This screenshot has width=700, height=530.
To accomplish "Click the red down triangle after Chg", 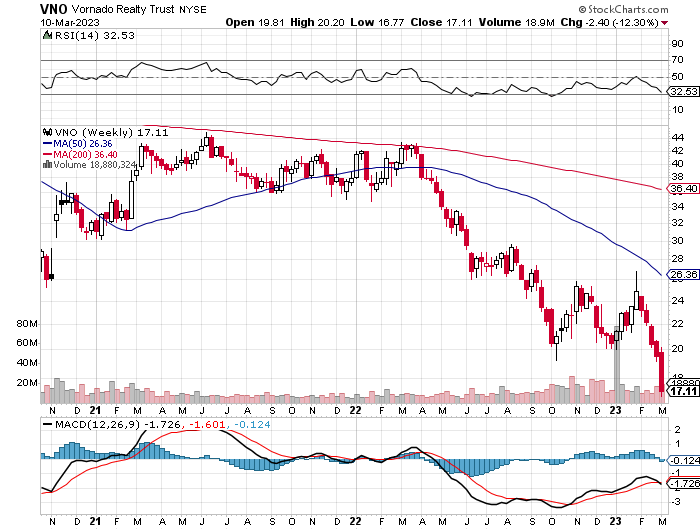I will click(x=665, y=23).
